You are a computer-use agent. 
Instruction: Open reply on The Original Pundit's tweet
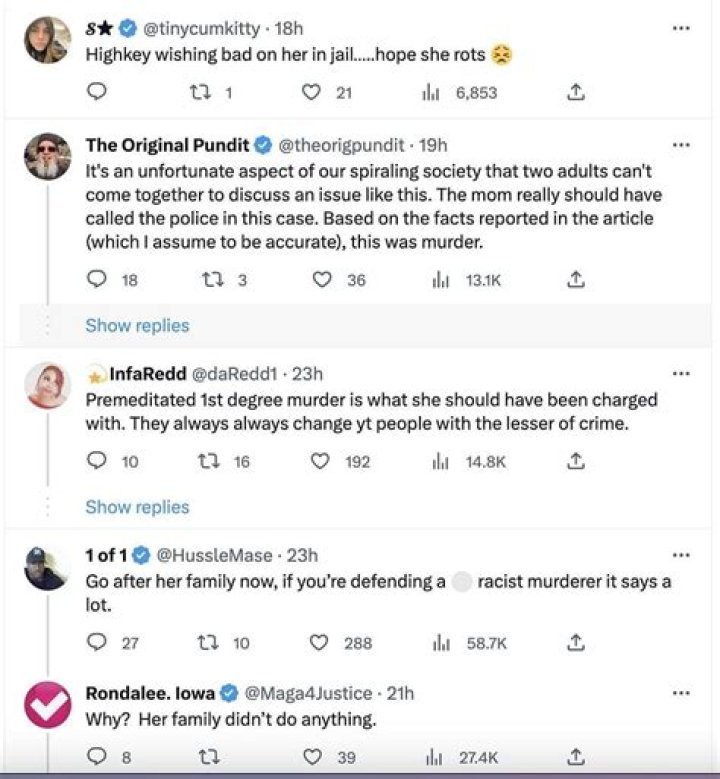point(96,280)
